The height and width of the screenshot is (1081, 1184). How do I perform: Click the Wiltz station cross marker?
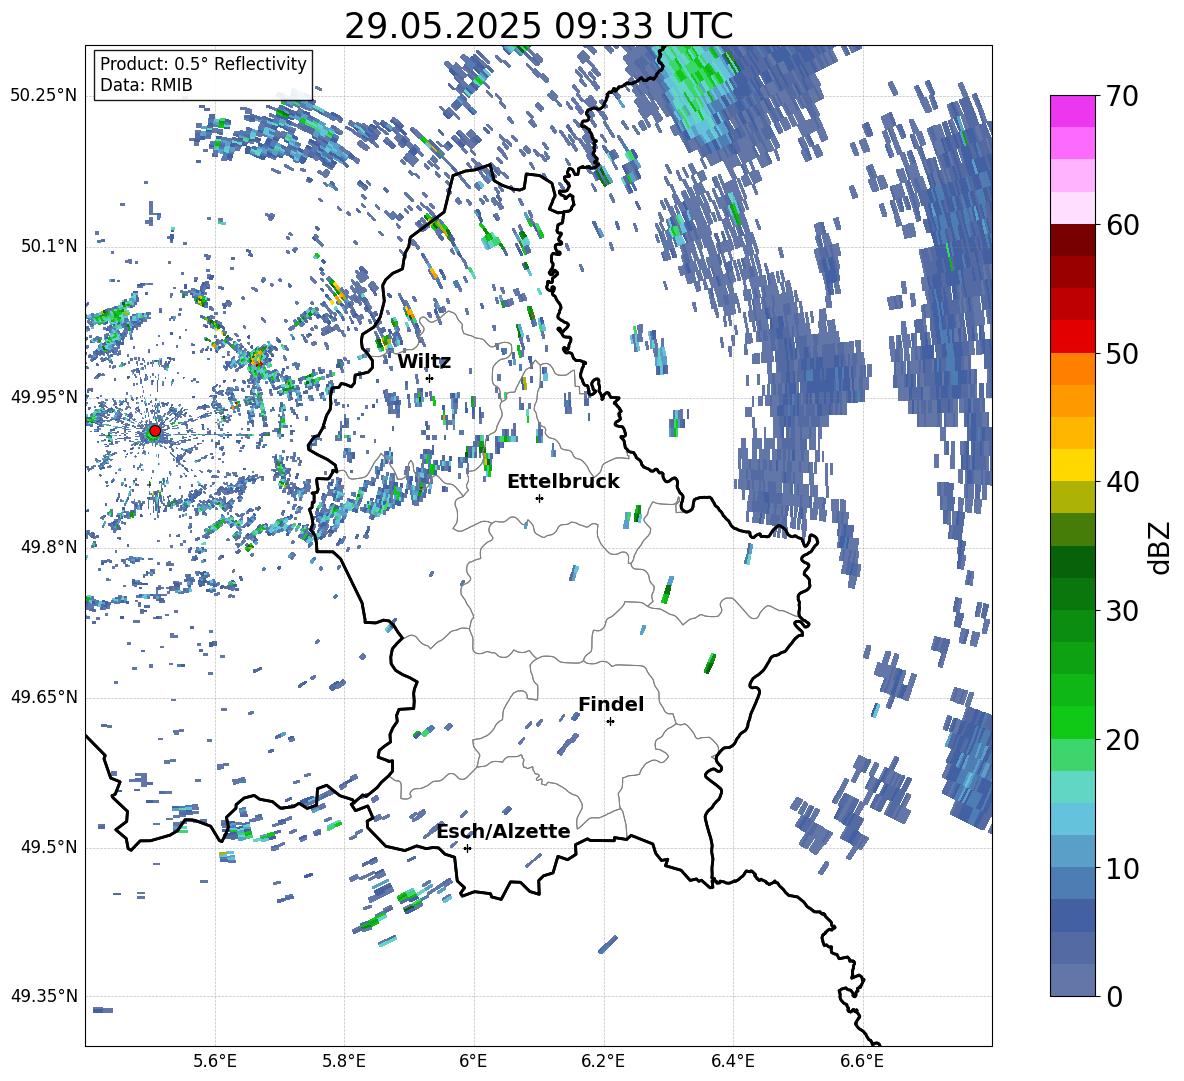430,378
